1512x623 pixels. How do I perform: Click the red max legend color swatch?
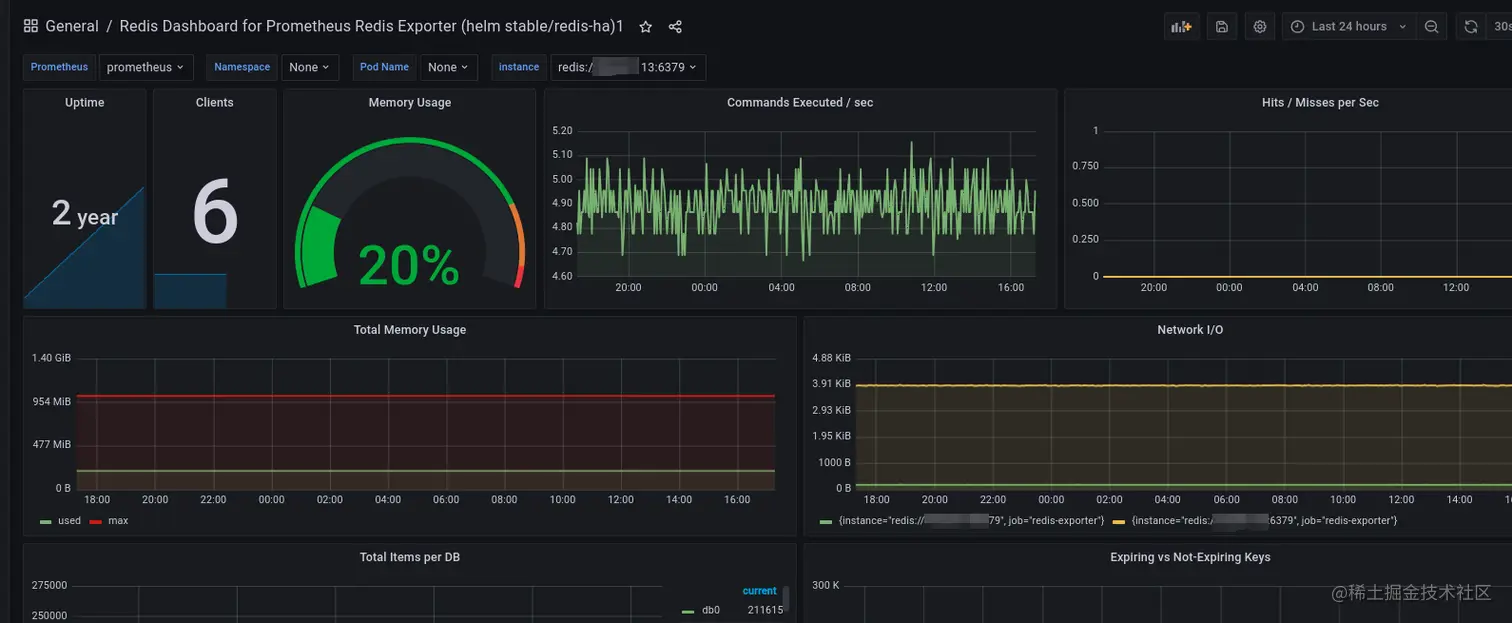pyautogui.click(x=96, y=522)
